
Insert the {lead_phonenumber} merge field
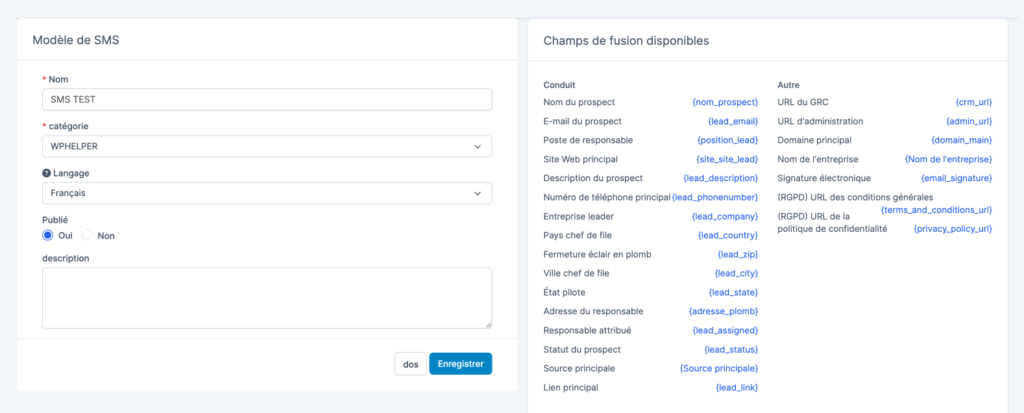pyautogui.click(x=715, y=197)
